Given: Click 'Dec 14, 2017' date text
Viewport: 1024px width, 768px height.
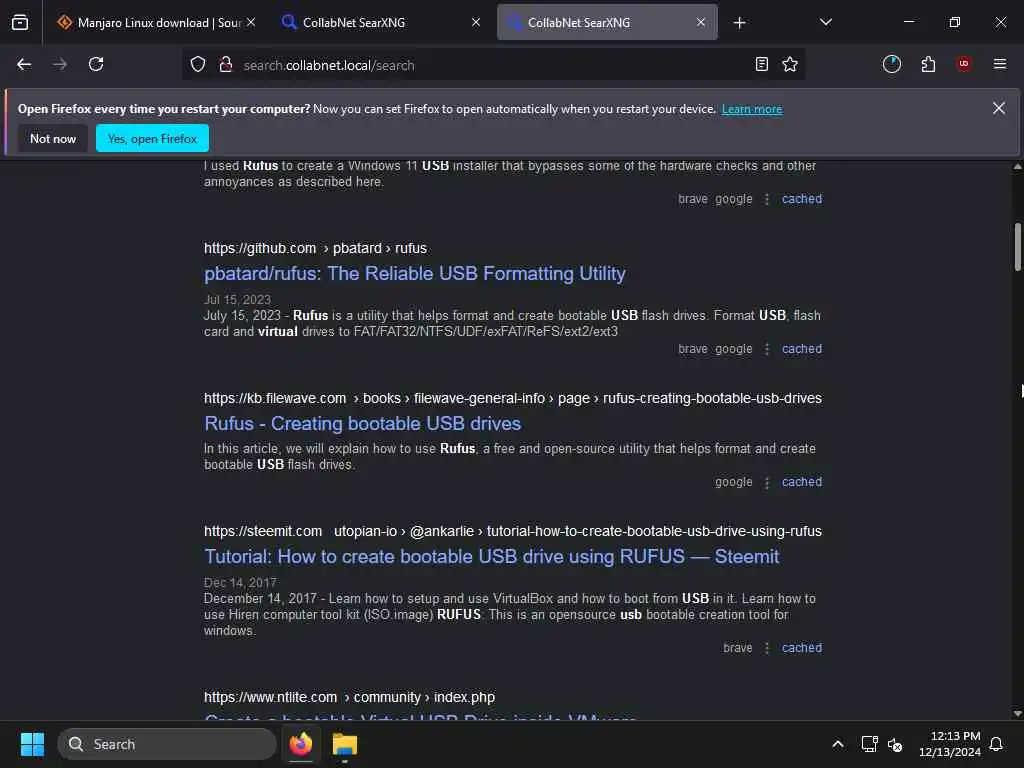Looking at the screenshot, I should tap(240, 583).
